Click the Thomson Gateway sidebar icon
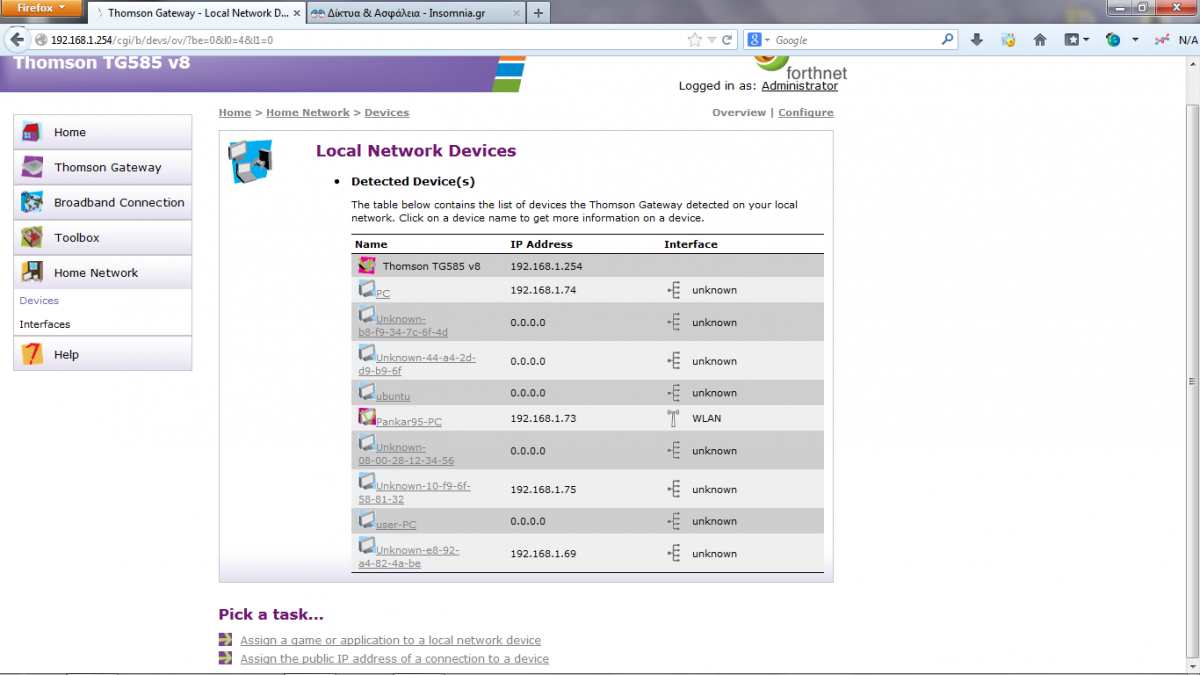This screenshot has width=1200, height=675. tap(32, 167)
